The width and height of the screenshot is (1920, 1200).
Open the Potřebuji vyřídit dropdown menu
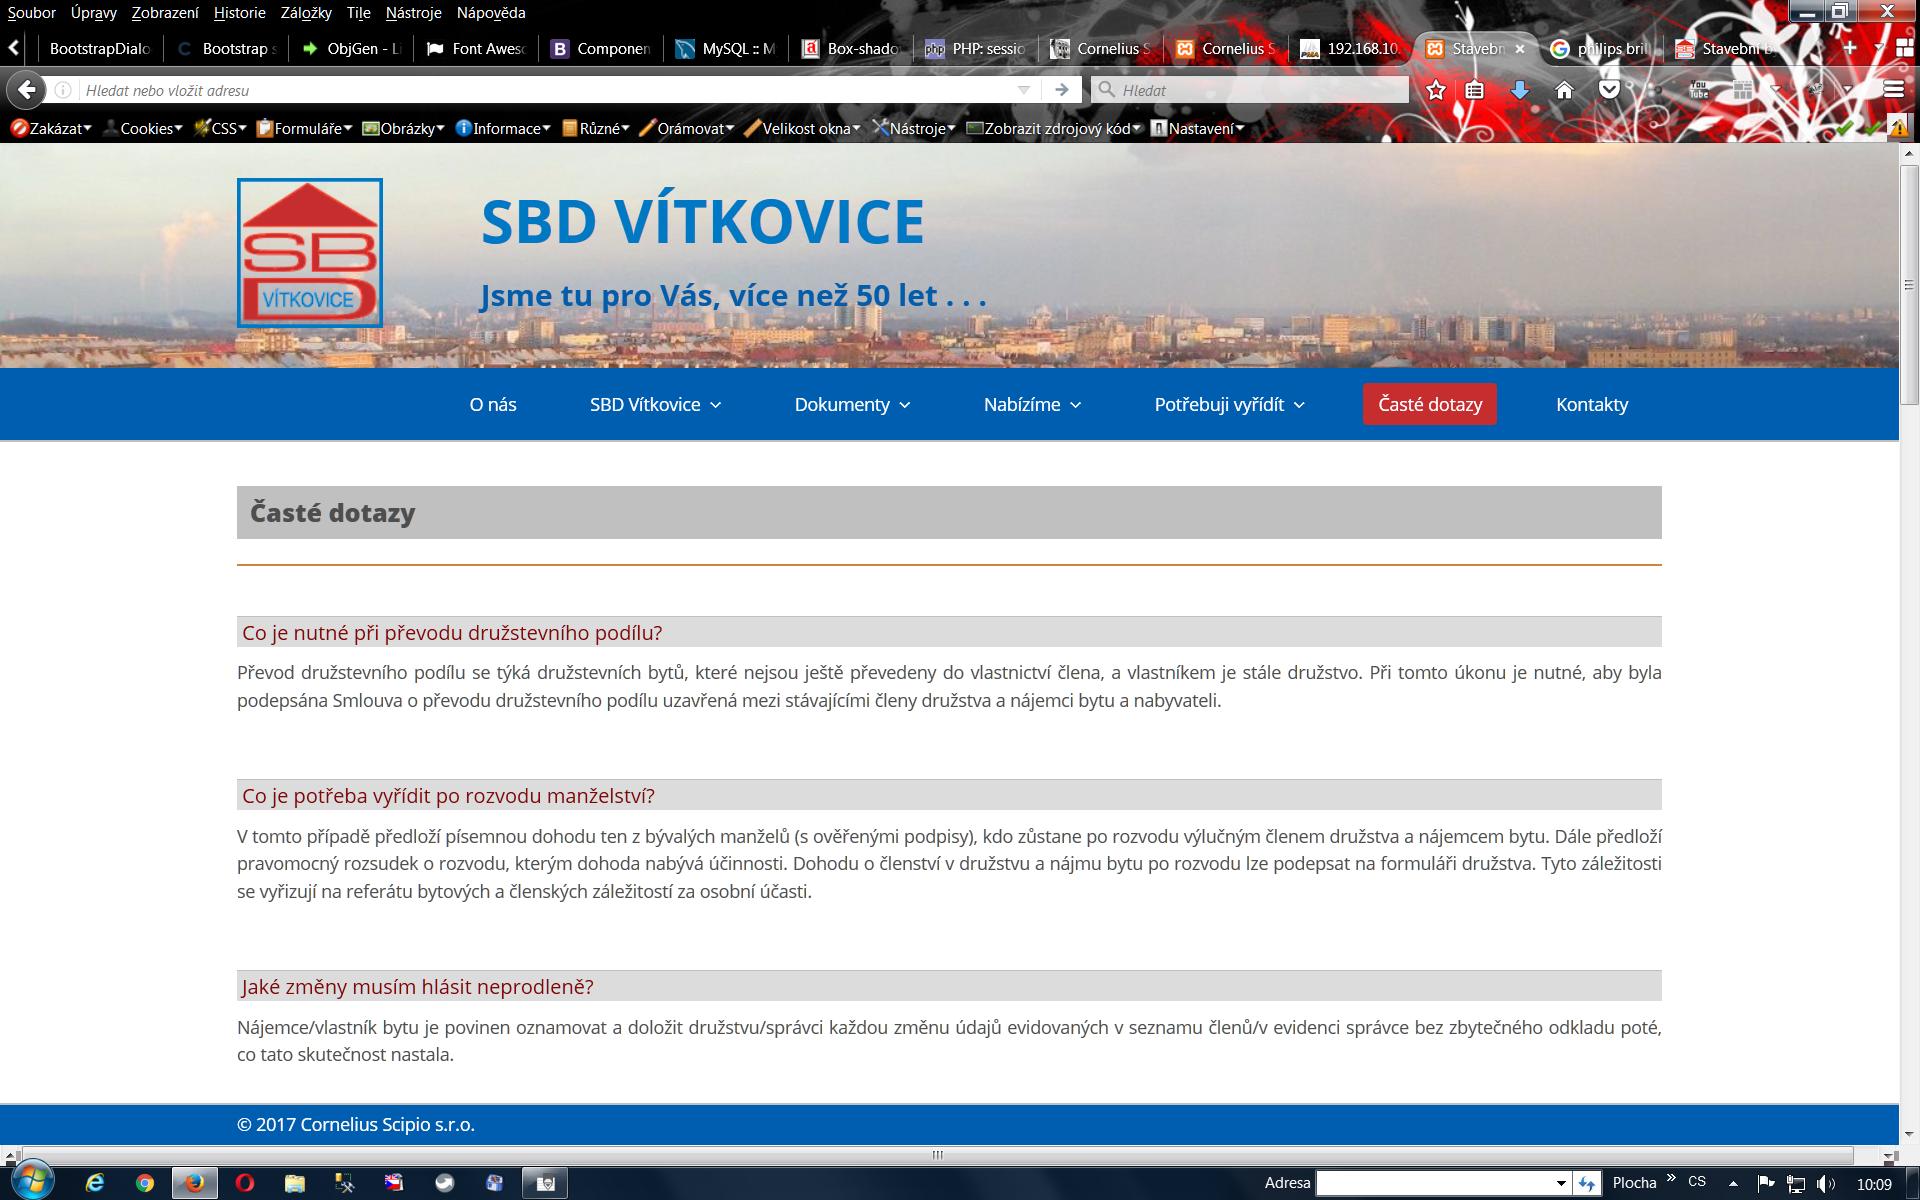tap(1229, 404)
